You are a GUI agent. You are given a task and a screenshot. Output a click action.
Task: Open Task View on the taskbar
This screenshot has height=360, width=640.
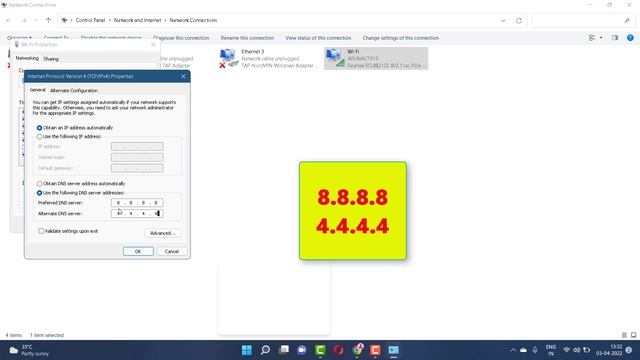coord(284,350)
